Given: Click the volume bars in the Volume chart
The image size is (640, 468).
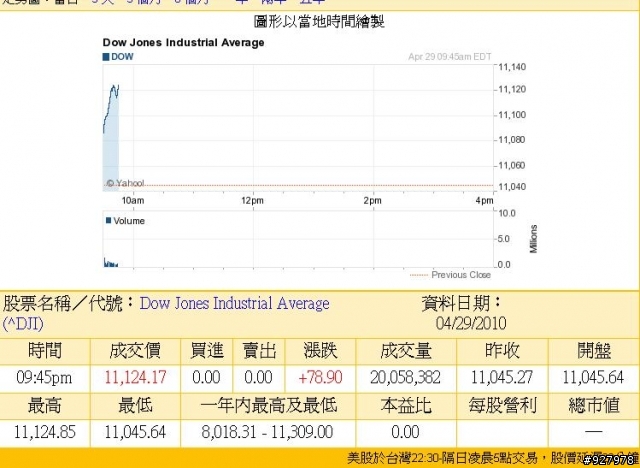Looking at the screenshot, I should pos(110,262).
